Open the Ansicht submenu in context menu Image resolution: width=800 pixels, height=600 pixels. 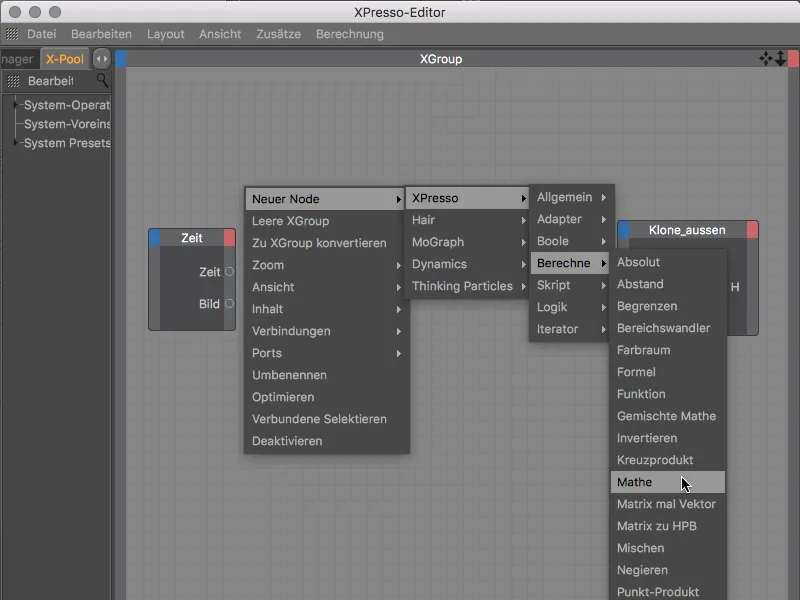coord(327,287)
